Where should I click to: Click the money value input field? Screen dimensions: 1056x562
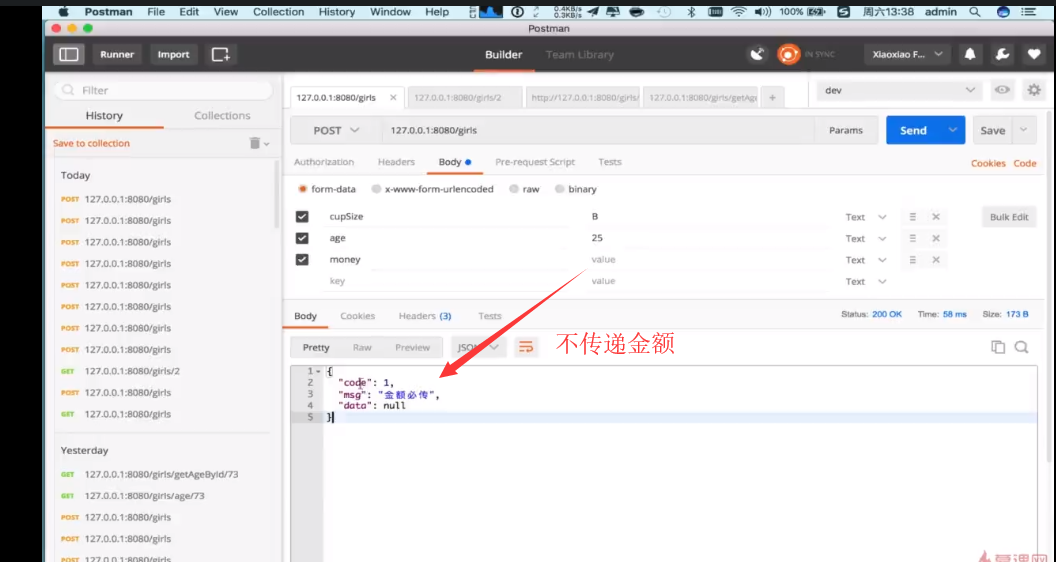711,259
